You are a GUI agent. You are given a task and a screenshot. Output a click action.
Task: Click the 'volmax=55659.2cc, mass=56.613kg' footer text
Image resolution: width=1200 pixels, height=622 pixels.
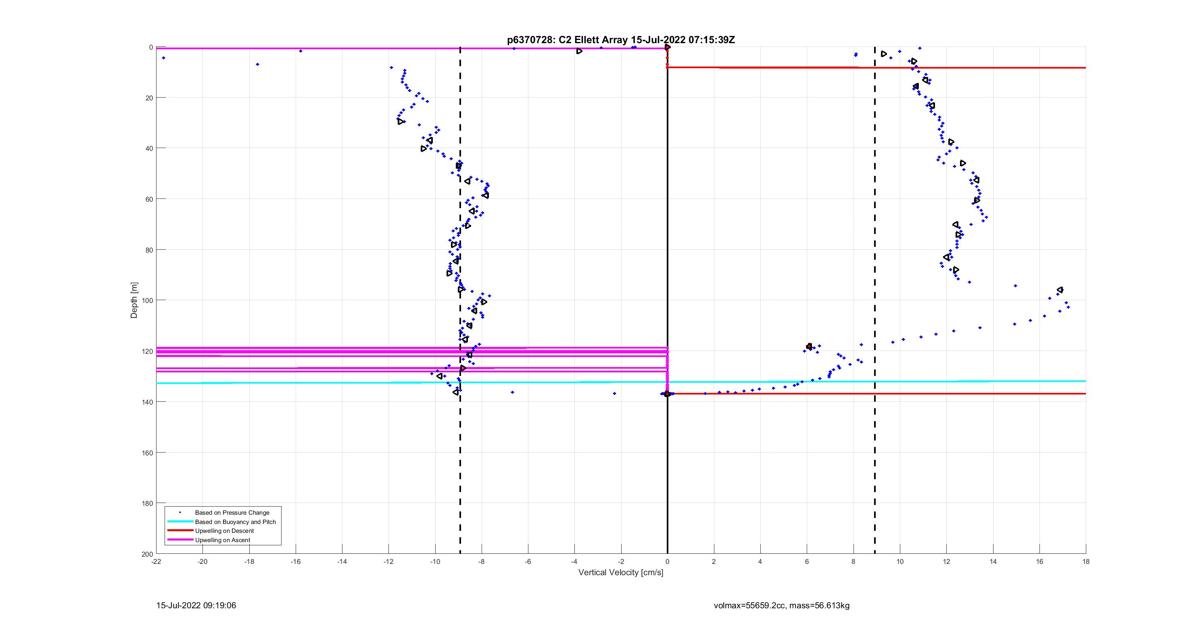coord(781,605)
